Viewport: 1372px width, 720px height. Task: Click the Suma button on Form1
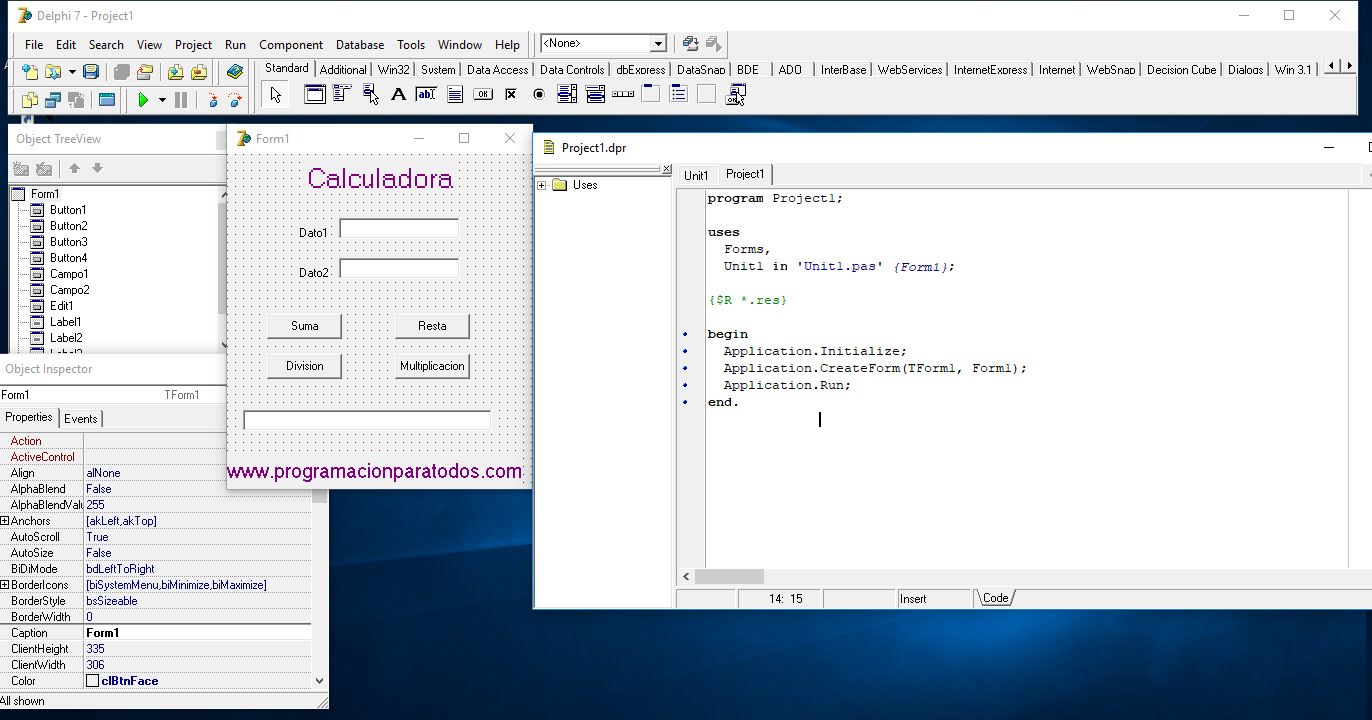304,325
